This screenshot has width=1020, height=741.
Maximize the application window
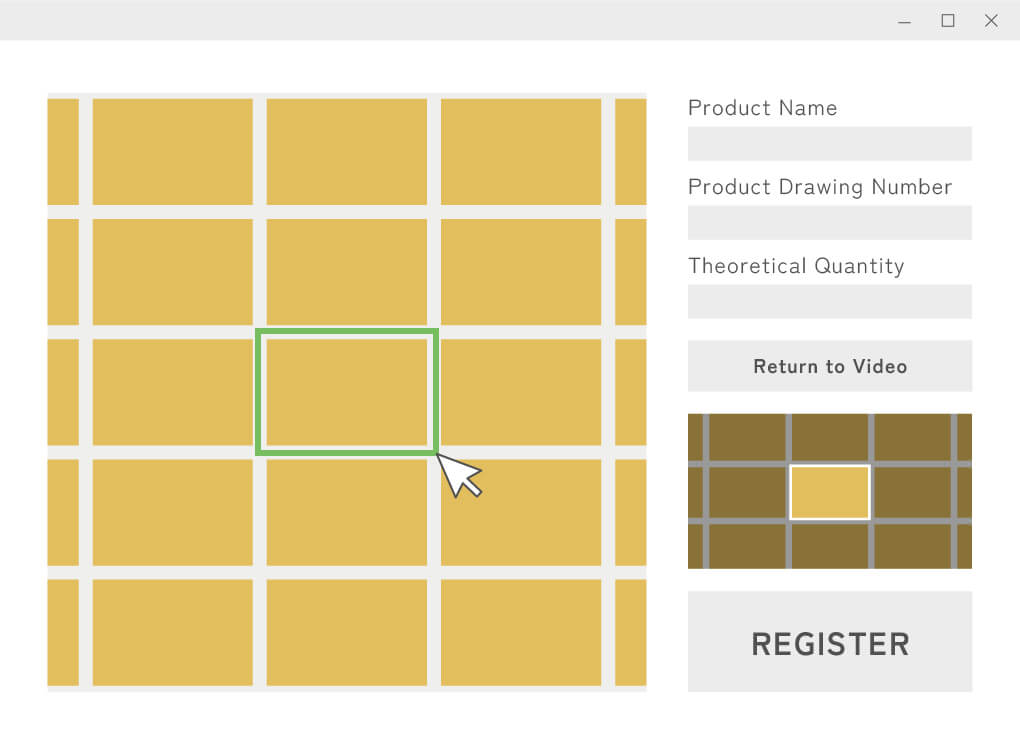pos(948,20)
